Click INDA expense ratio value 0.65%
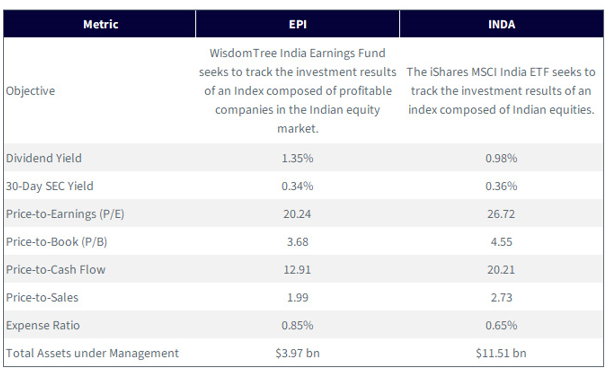The height and width of the screenshot is (373, 611). (501, 325)
